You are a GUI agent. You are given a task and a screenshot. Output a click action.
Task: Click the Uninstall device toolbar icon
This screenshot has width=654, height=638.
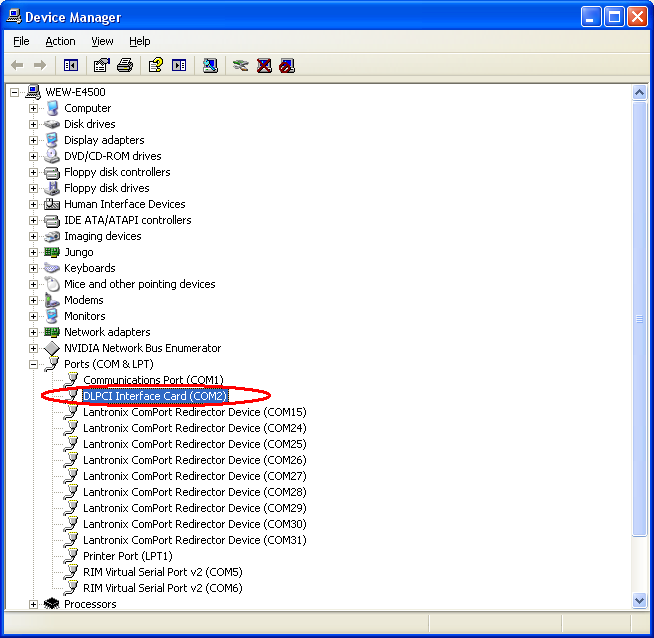click(x=264, y=65)
